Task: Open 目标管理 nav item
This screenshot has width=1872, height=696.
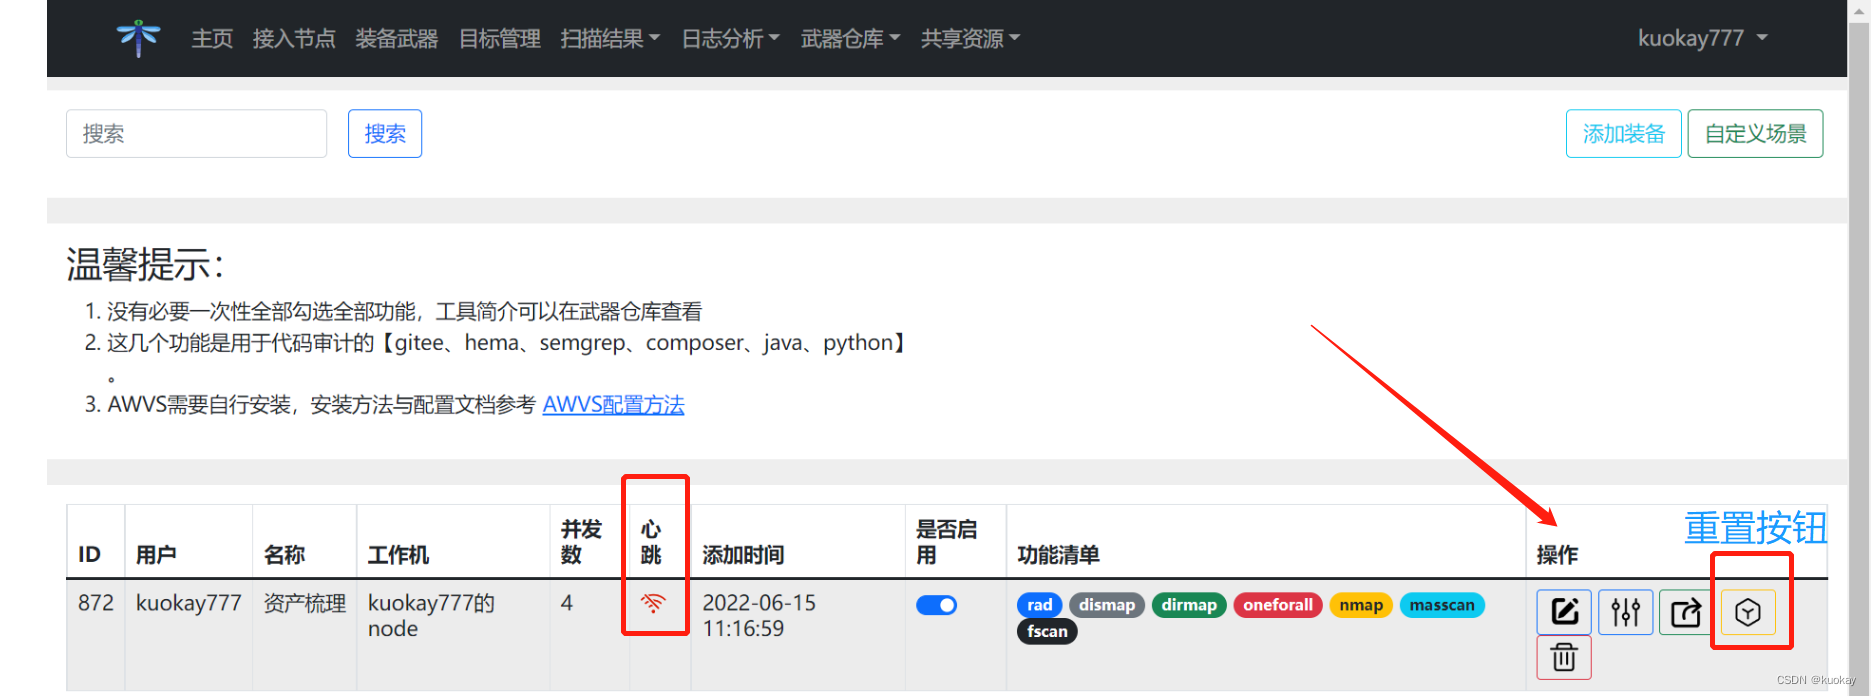Action: (x=499, y=38)
